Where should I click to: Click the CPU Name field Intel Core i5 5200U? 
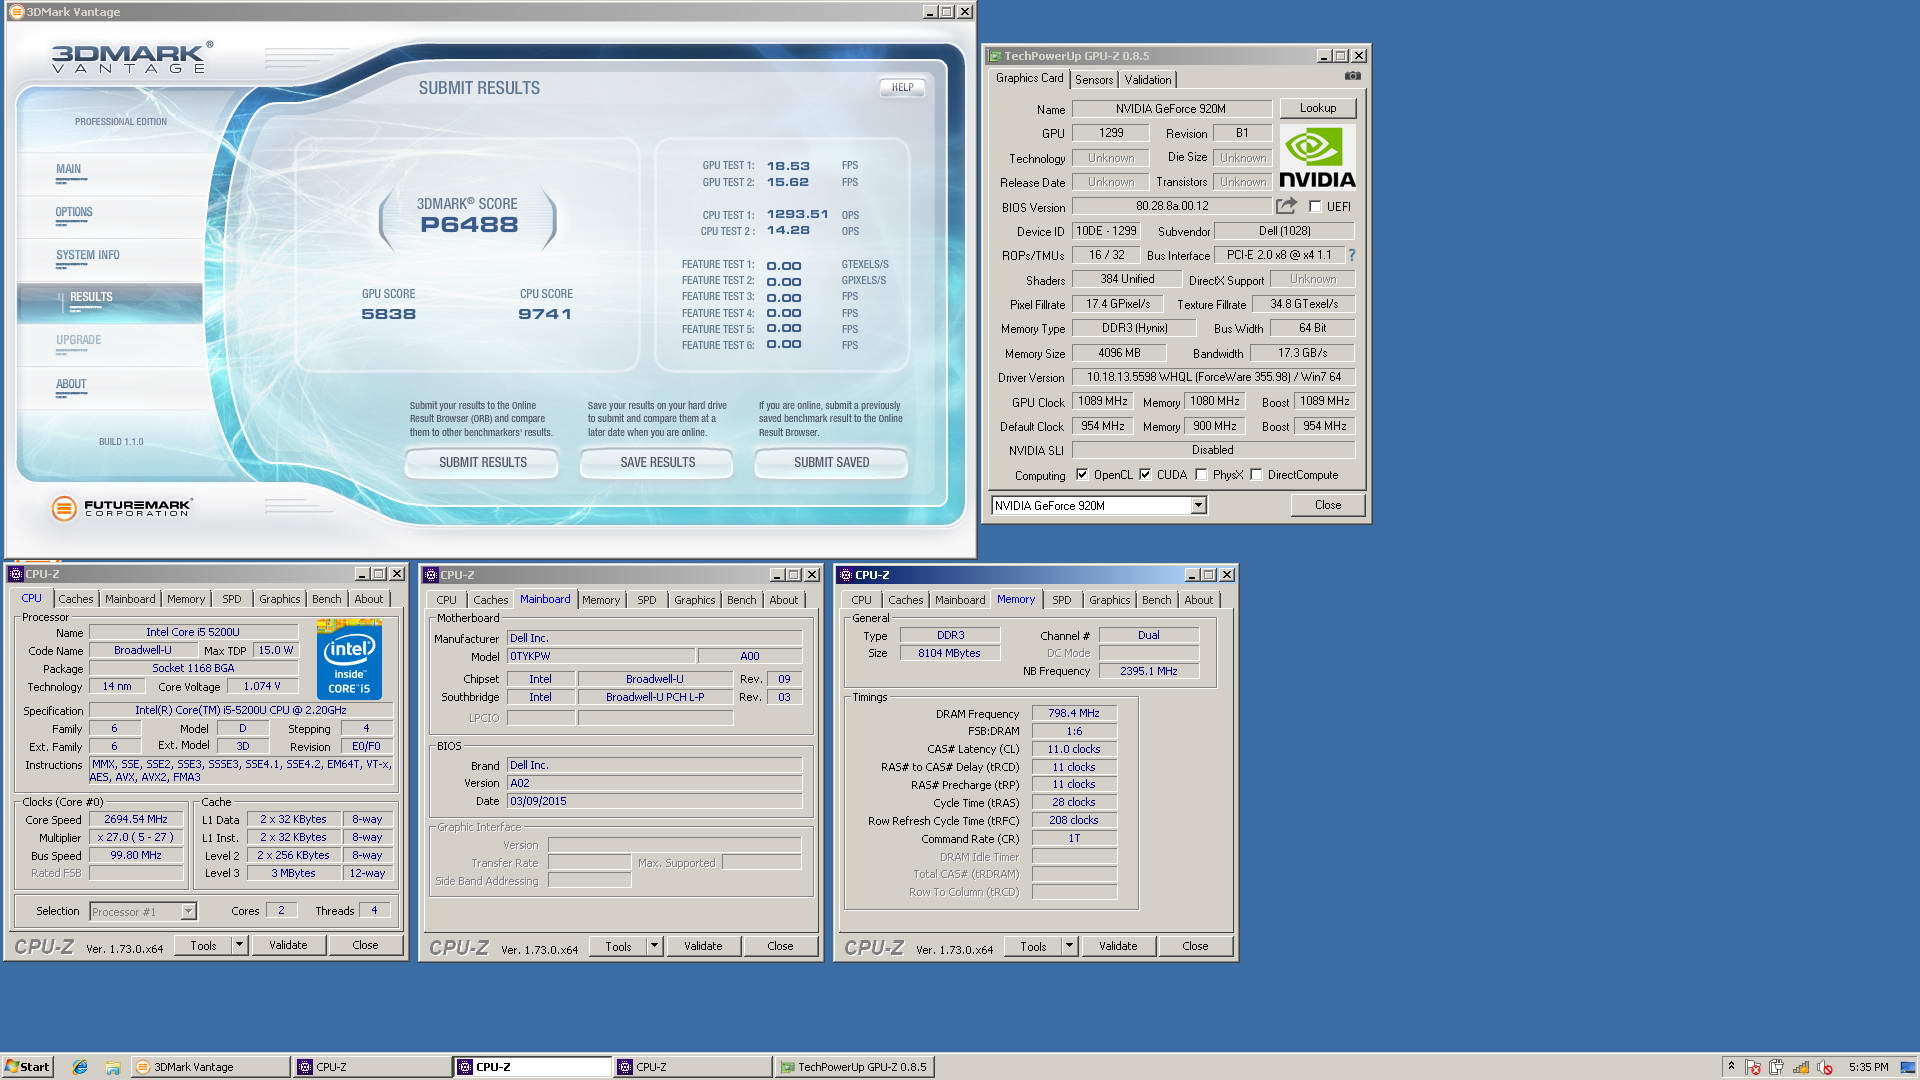(x=193, y=632)
